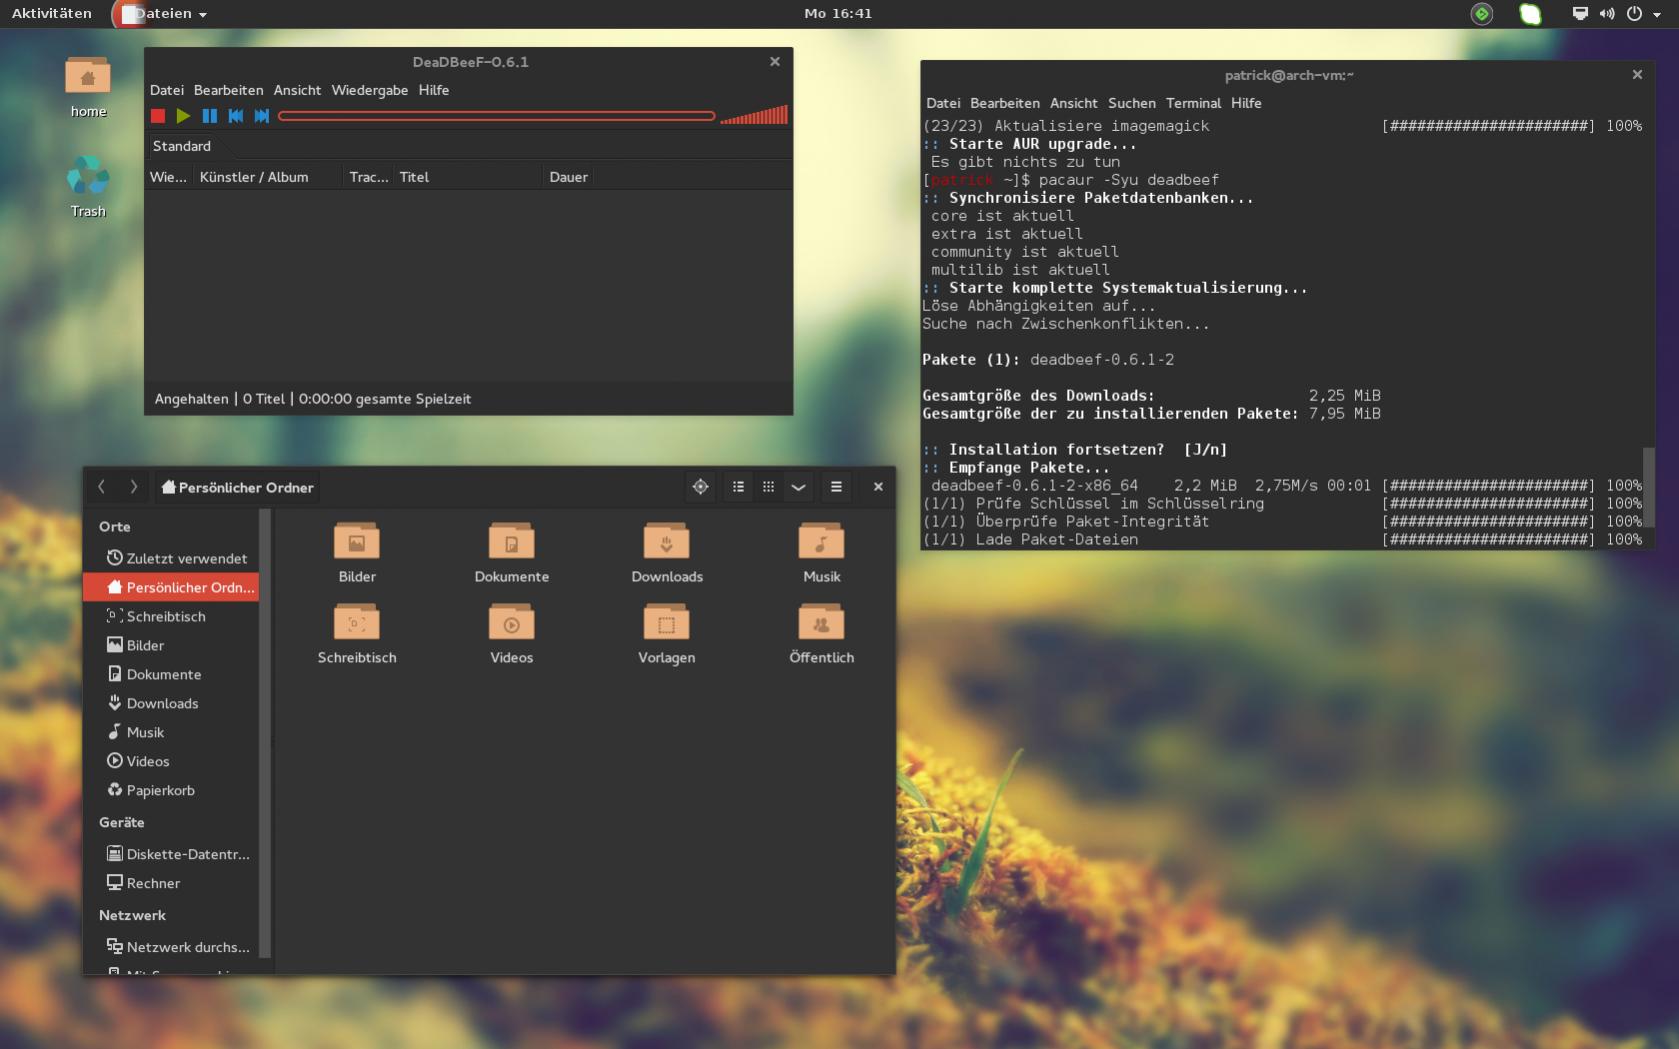Select the Öffentlich folder icon
The image size is (1679, 1049).
coord(821,623)
